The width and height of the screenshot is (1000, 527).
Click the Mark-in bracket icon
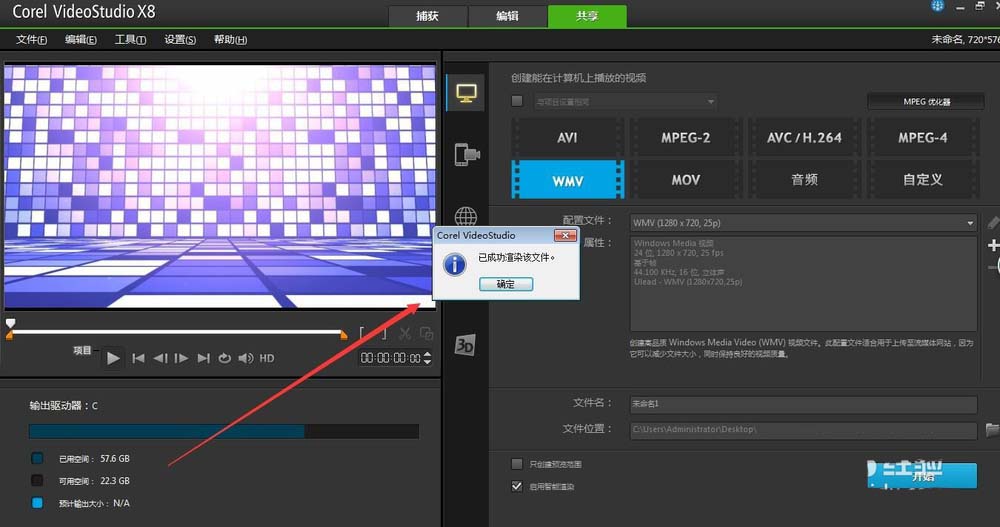362,333
